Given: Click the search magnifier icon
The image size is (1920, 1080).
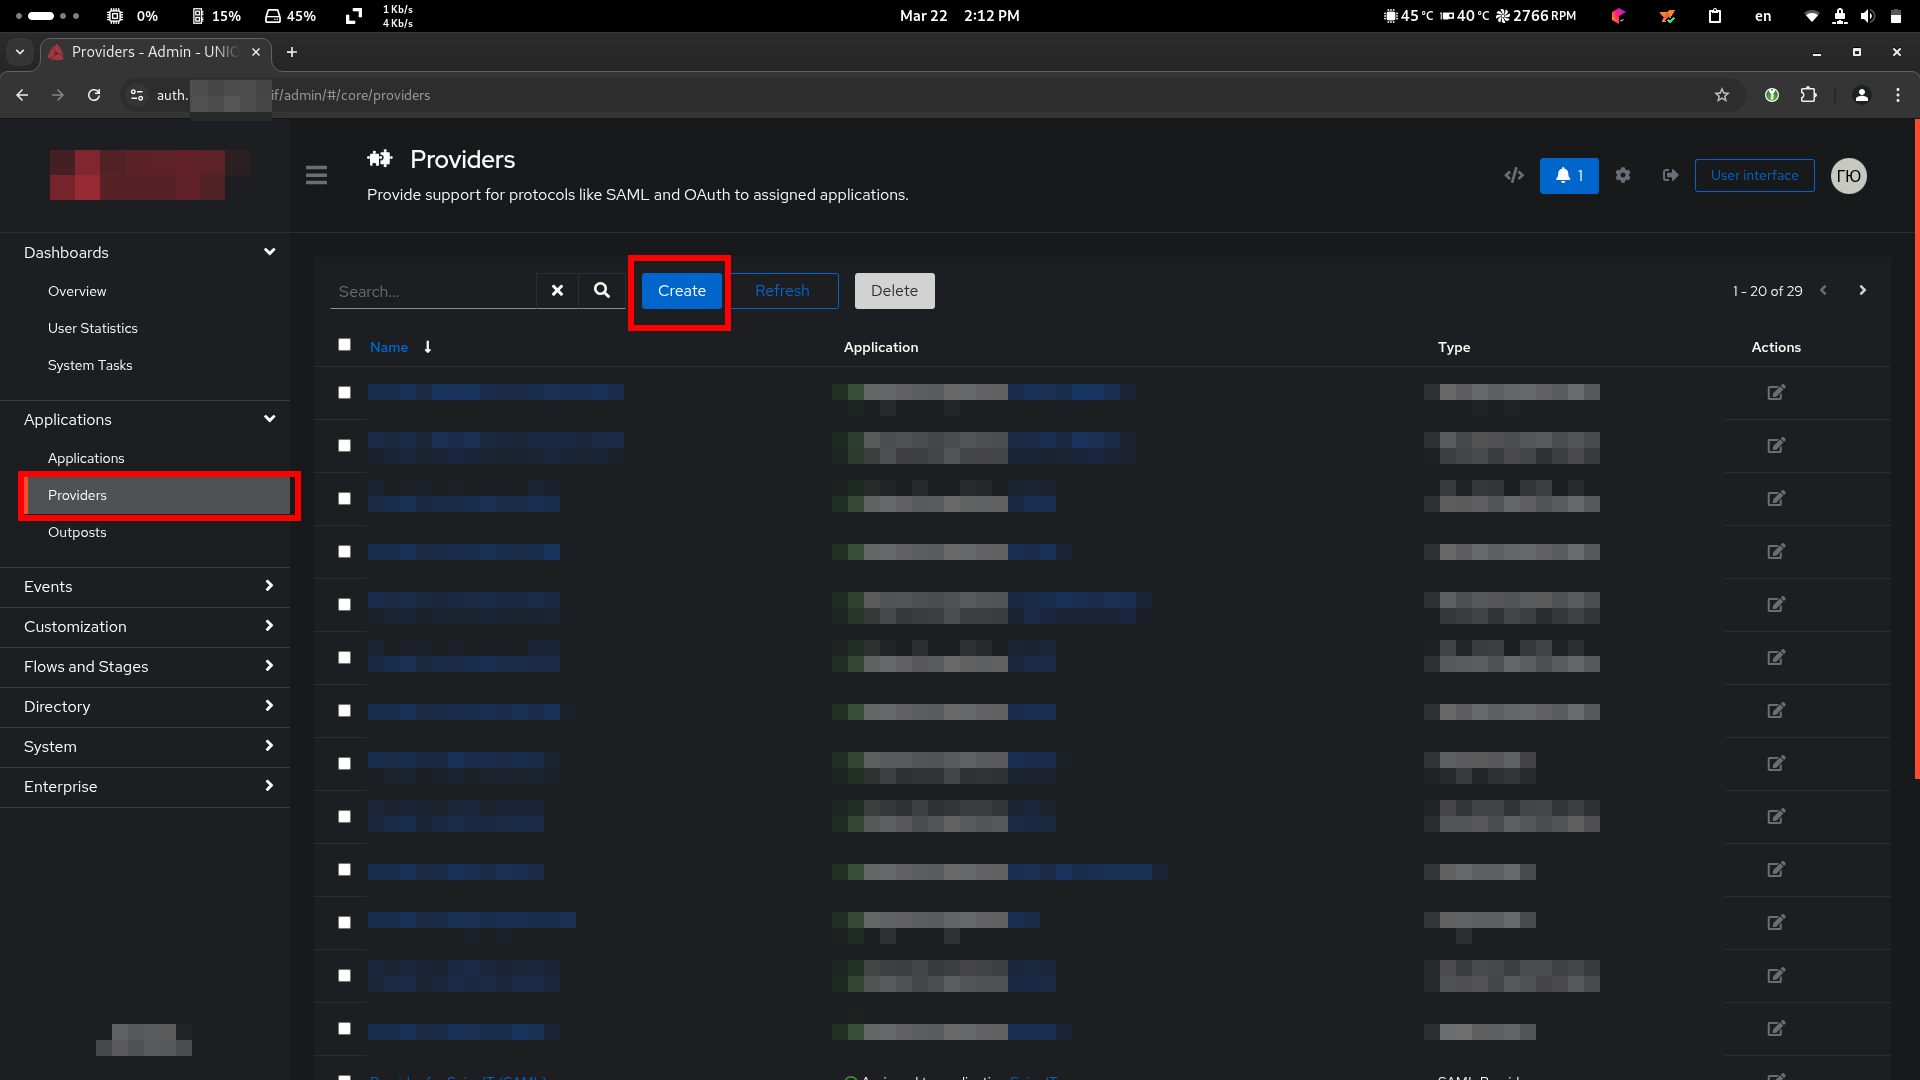Looking at the screenshot, I should 601,290.
